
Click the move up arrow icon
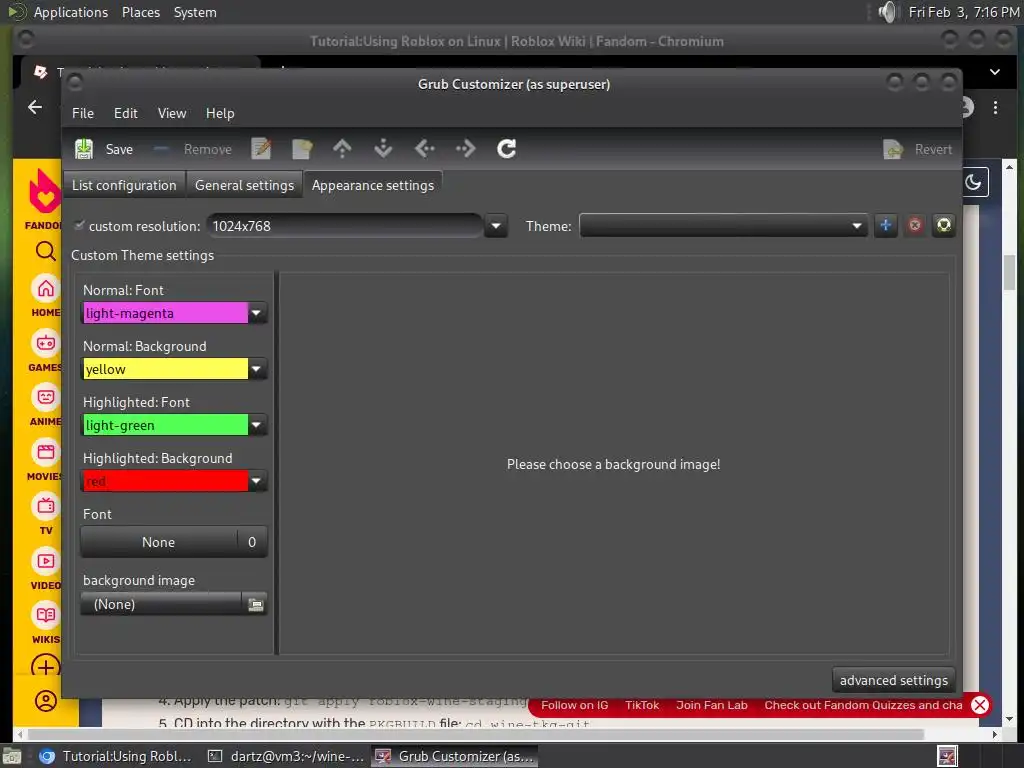pos(342,149)
